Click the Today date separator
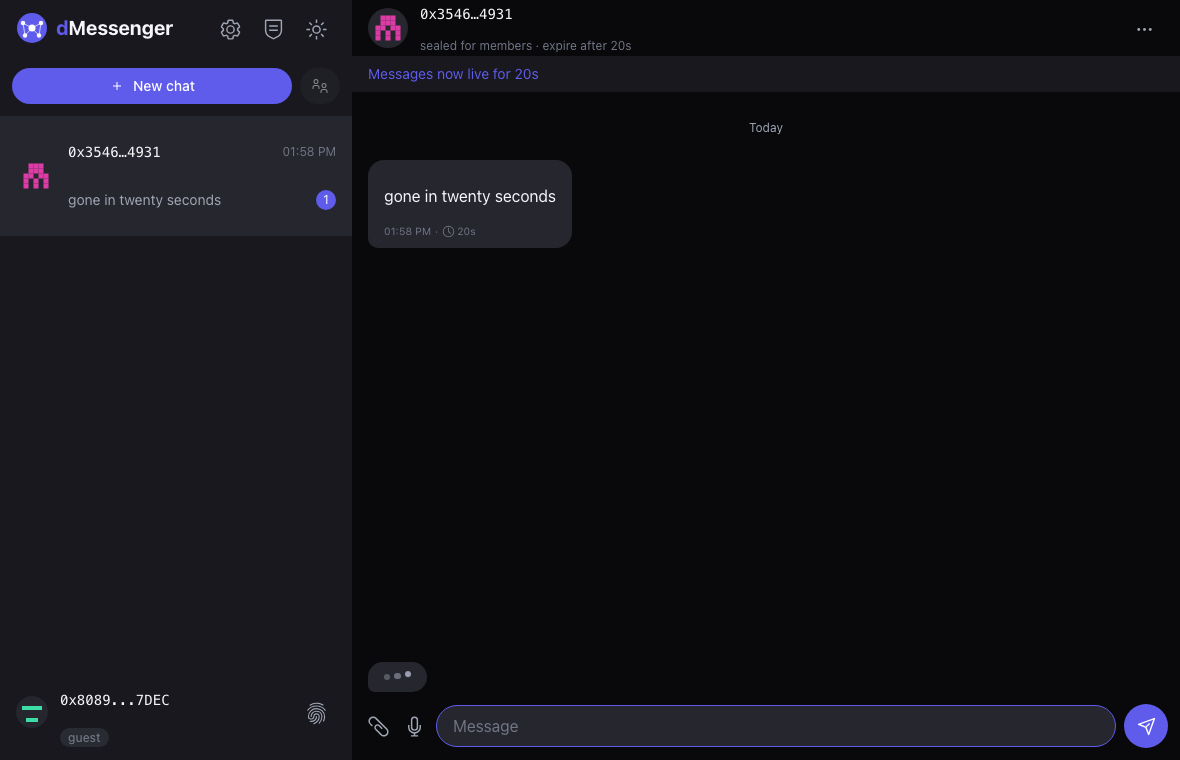This screenshot has height=760, width=1180. pyautogui.click(x=765, y=128)
